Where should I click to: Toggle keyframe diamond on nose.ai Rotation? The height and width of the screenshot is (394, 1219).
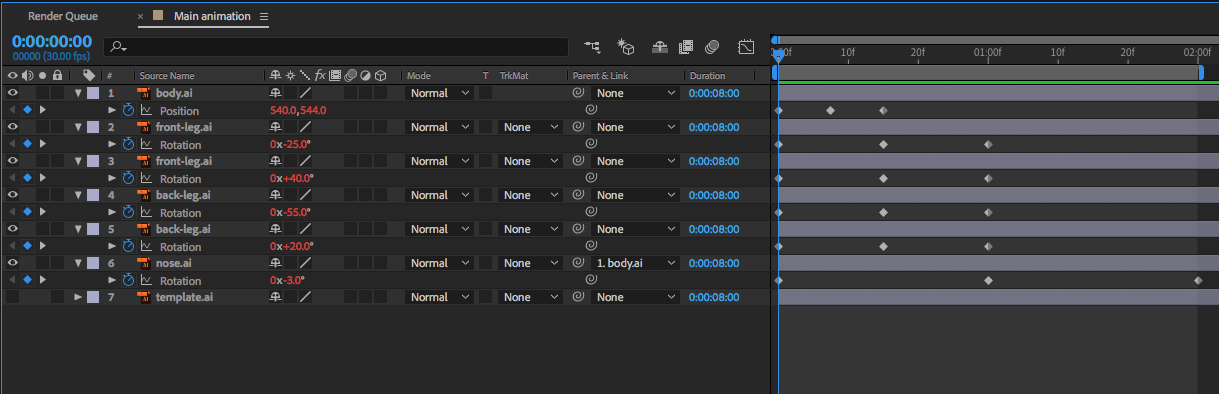27,280
